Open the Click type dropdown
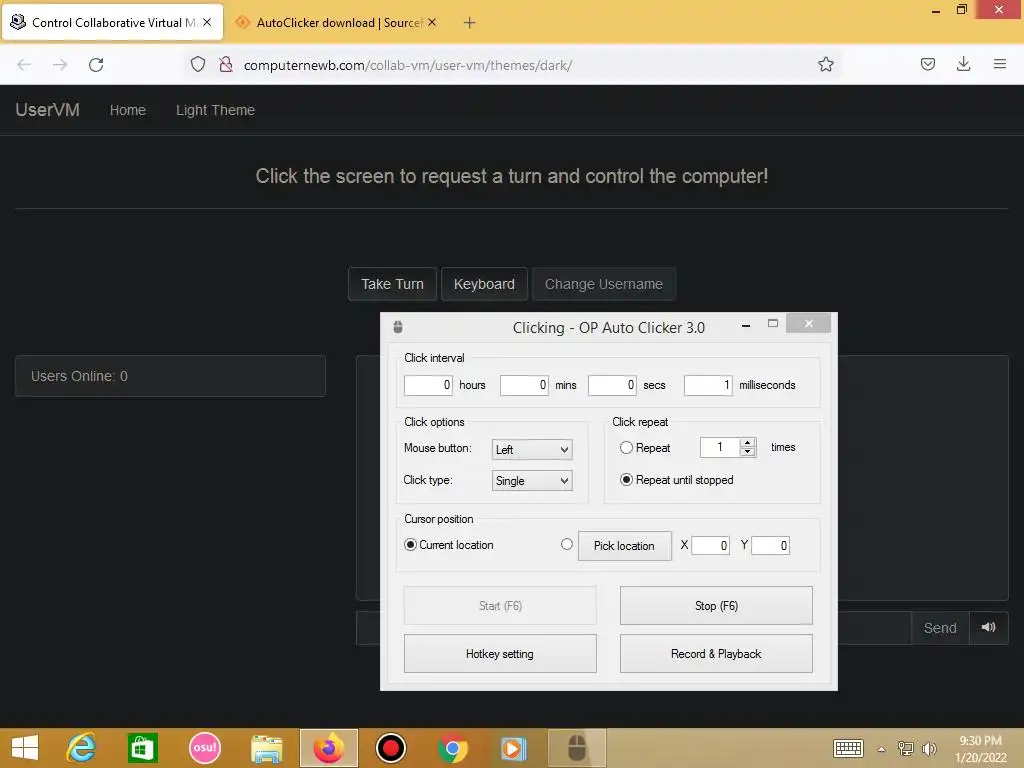Image resolution: width=1024 pixels, height=768 pixels. point(532,481)
